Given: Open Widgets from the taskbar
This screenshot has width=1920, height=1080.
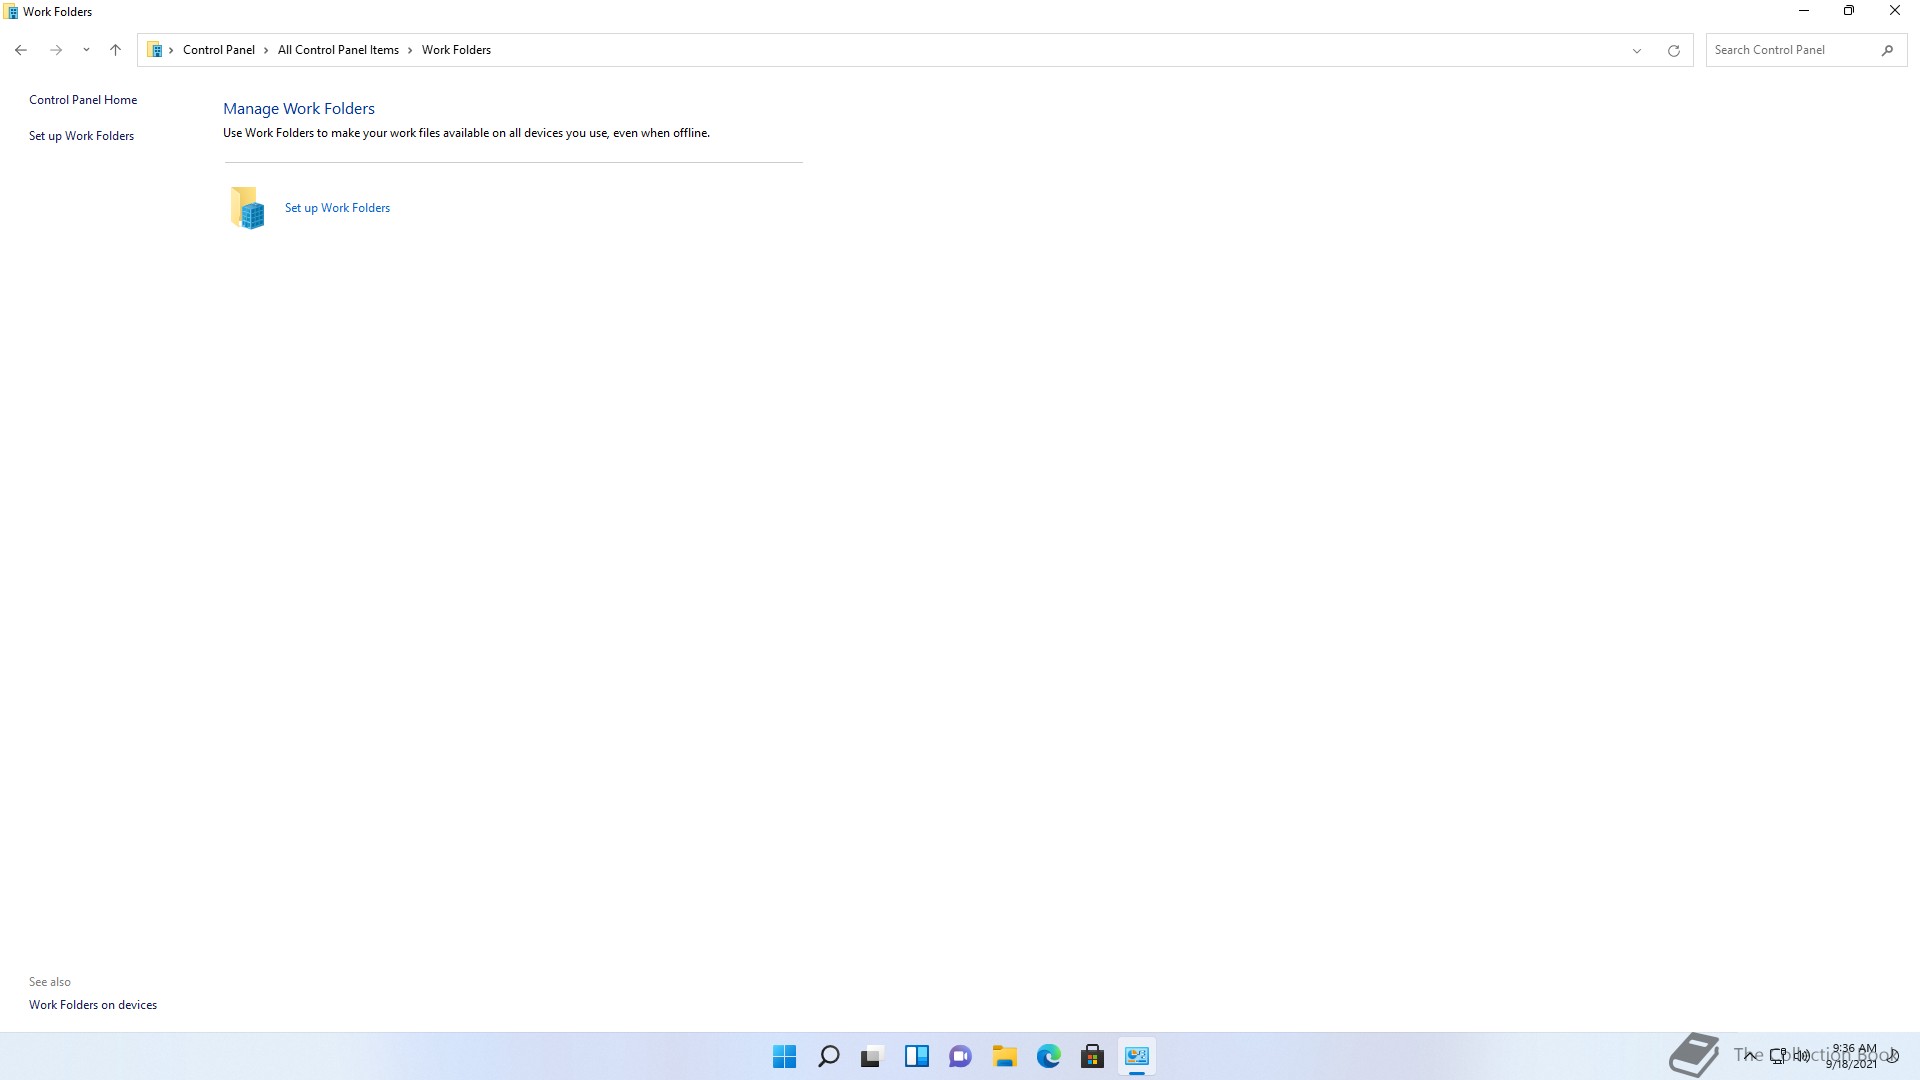Looking at the screenshot, I should [x=917, y=1056].
